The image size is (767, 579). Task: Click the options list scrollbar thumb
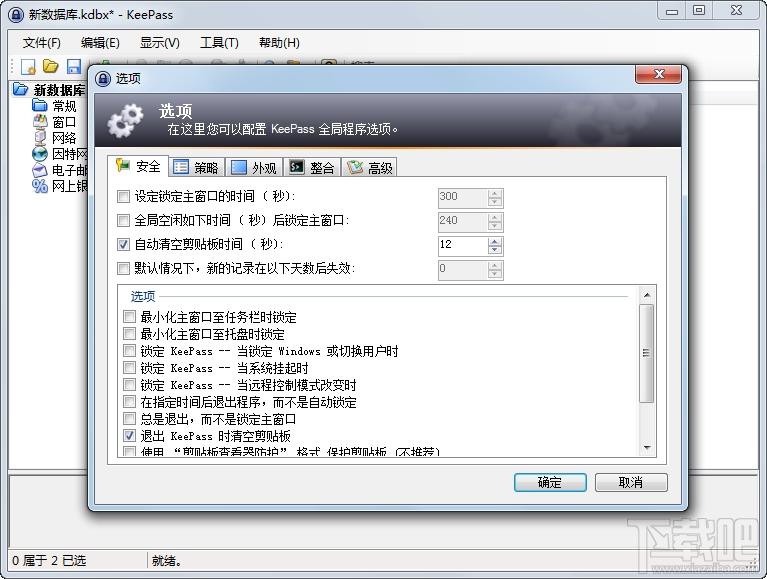click(647, 353)
